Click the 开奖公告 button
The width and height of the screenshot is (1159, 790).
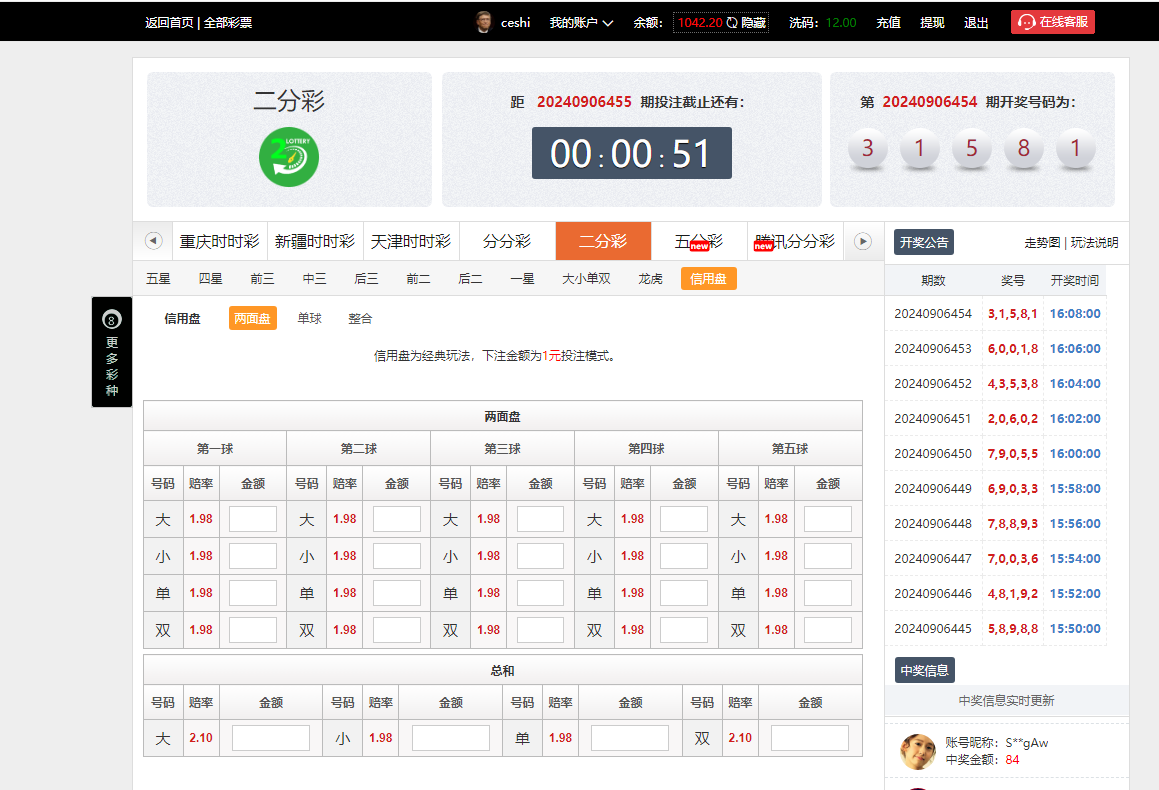coord(923,242)
